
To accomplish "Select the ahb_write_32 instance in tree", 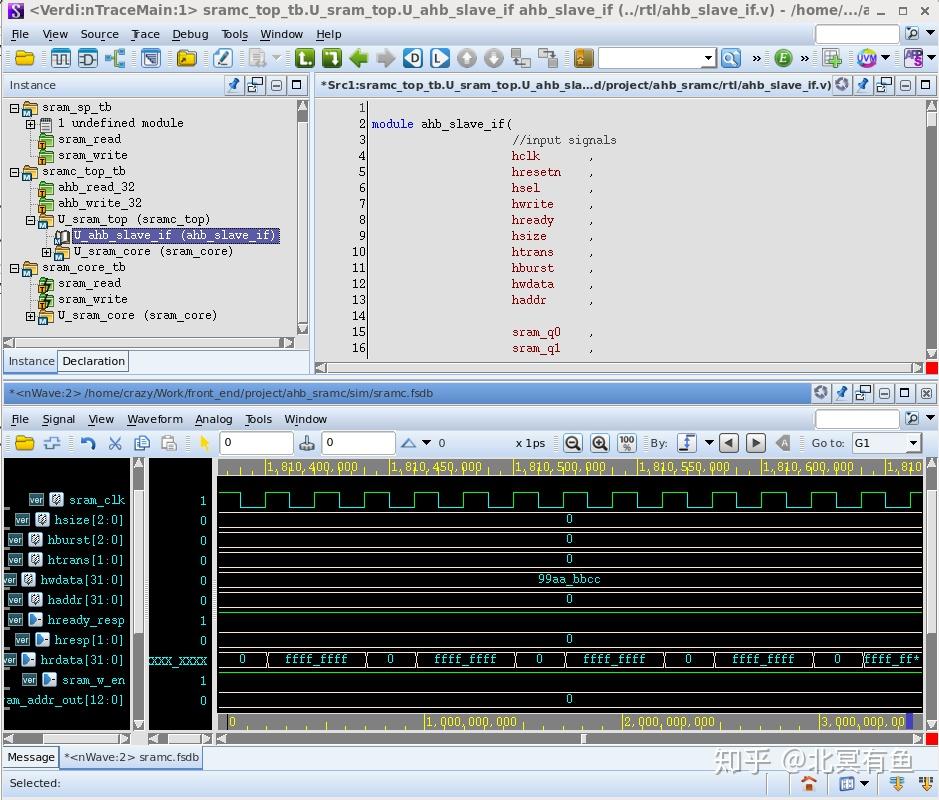I will coord(99,203).
